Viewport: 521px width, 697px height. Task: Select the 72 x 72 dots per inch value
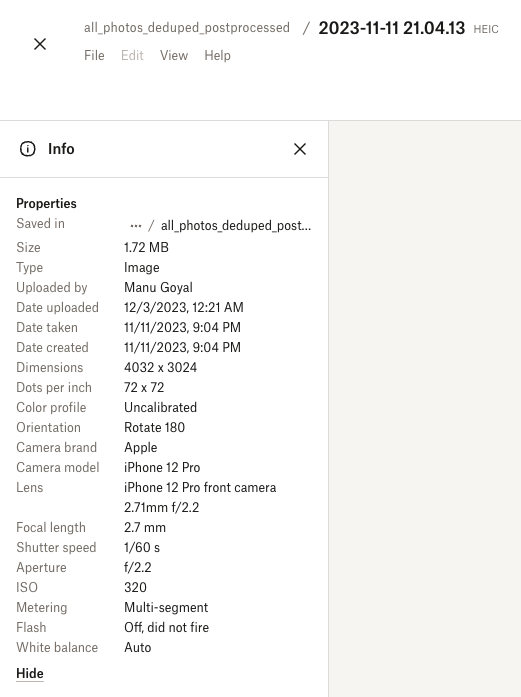tap(144, 387)
